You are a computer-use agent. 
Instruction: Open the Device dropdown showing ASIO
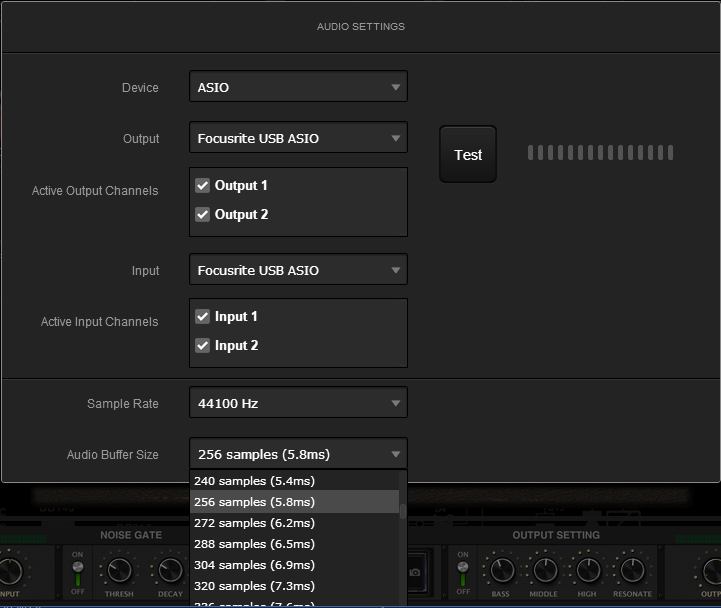click(x=298, y=86)
